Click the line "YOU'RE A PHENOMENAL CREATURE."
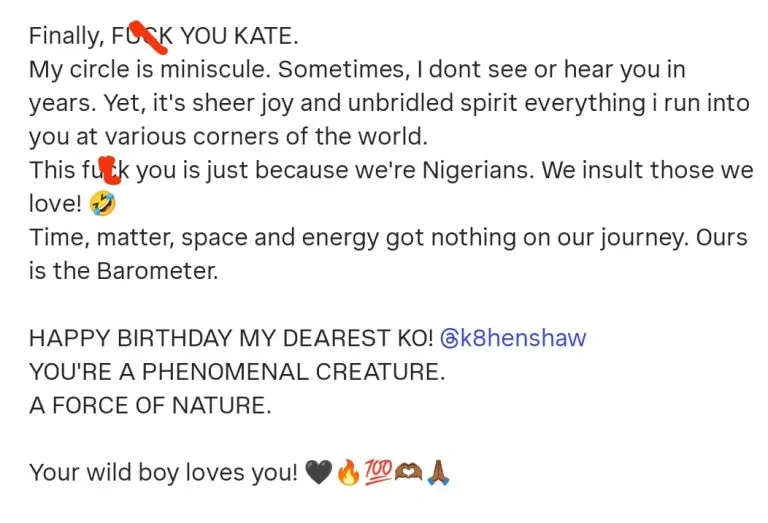The image size is (768, 523). [x=236, y=373]
